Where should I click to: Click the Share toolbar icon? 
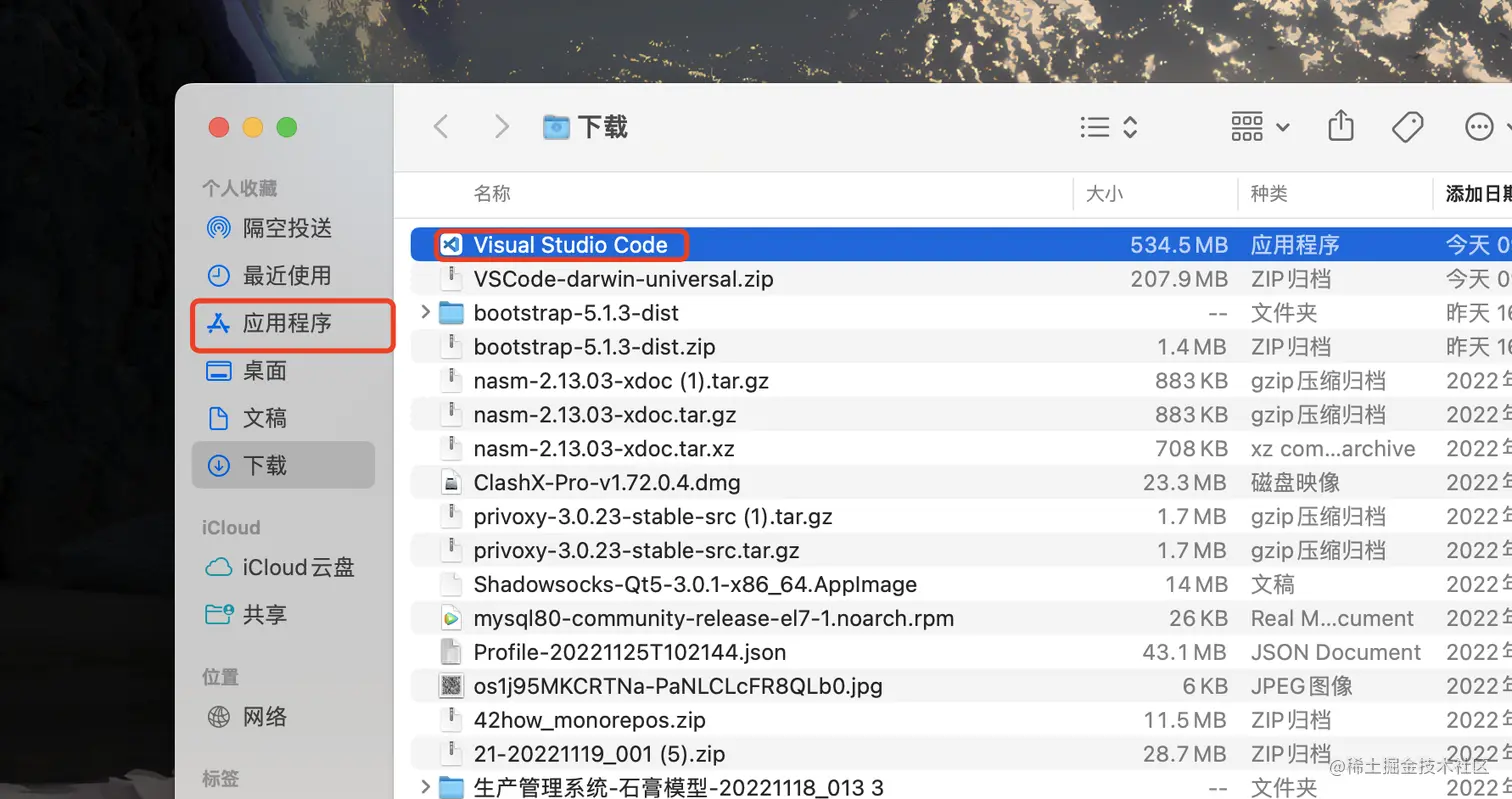point(1341,126)
